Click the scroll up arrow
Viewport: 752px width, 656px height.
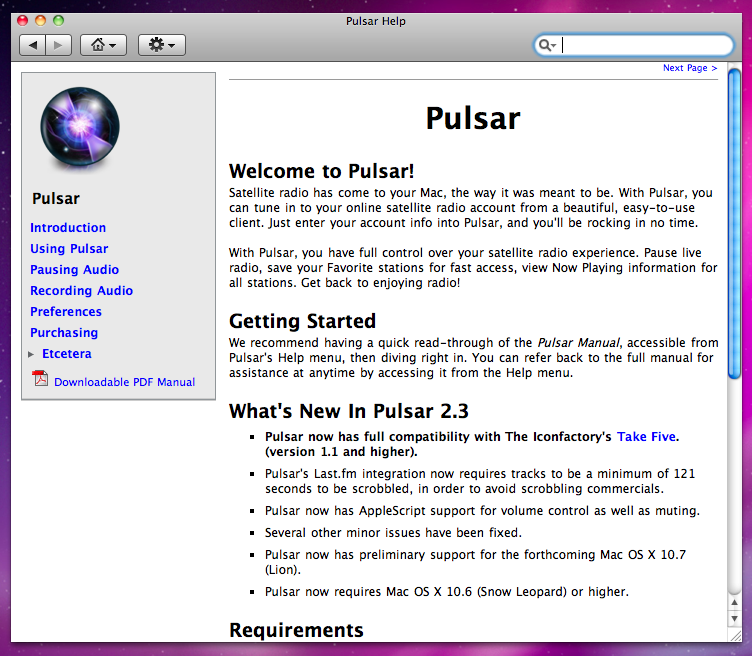pyautogui.click(x=734, y=602)
